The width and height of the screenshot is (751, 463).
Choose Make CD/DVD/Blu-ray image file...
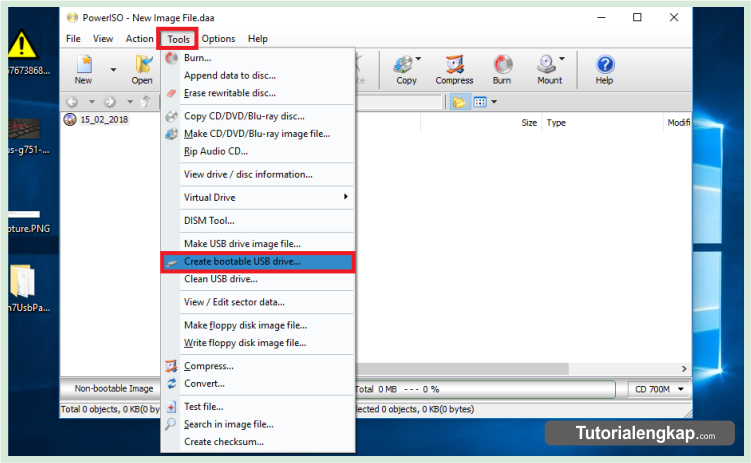pos(258,134)
